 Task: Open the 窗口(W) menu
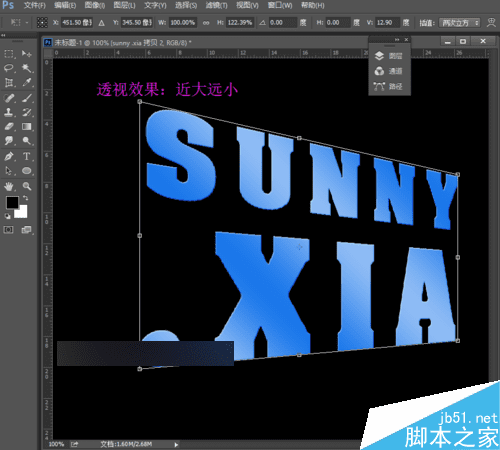(x=280, y=5)
